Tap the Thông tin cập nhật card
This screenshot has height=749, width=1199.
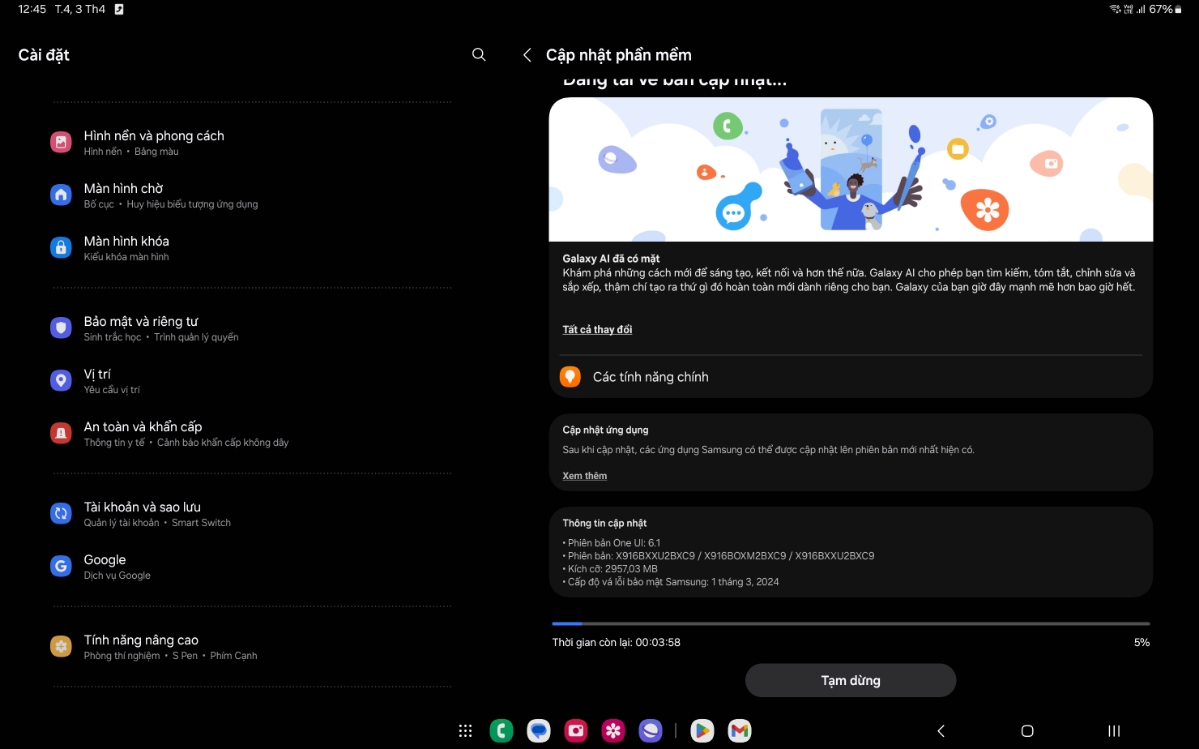(x=850, y=552)
